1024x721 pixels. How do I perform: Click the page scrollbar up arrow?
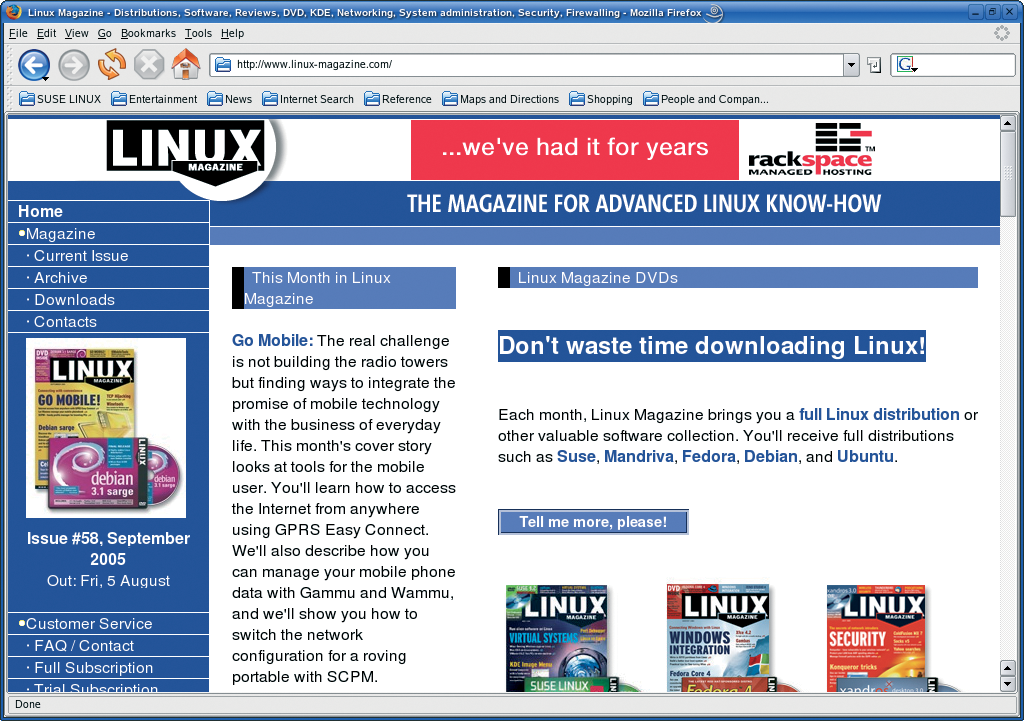(1008, 123)
